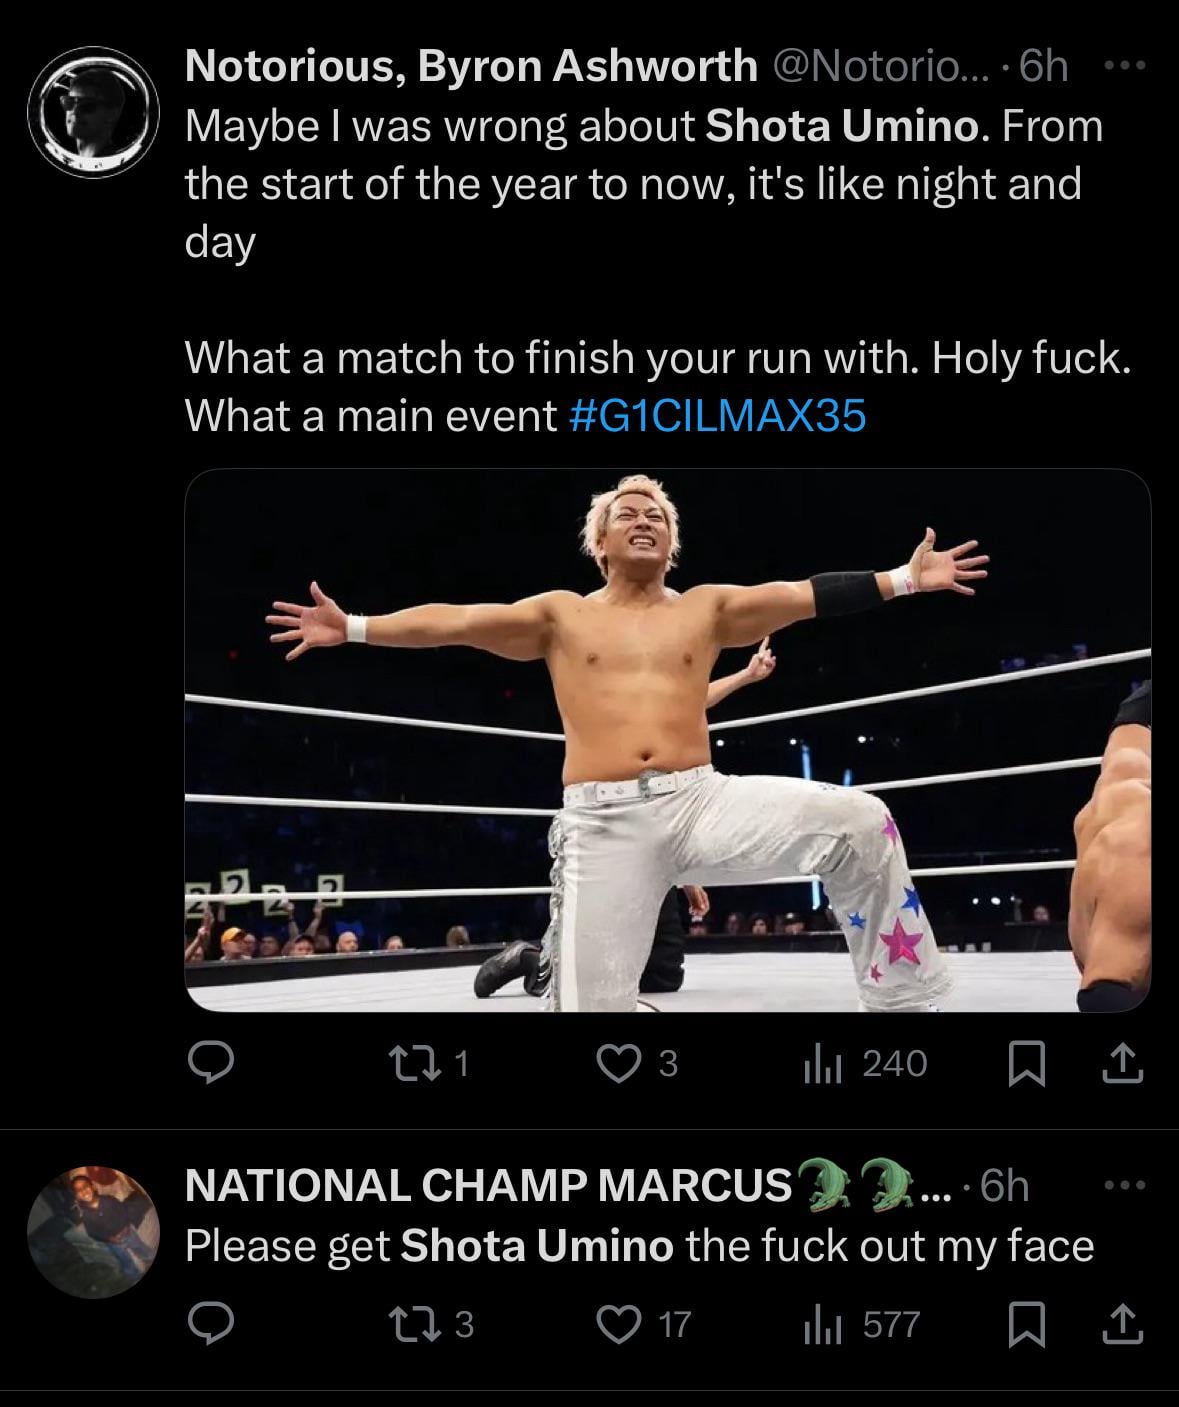Open Notorious, Byron Ashworth display name
This screenshot has height=1407, width=1179.
471,66
